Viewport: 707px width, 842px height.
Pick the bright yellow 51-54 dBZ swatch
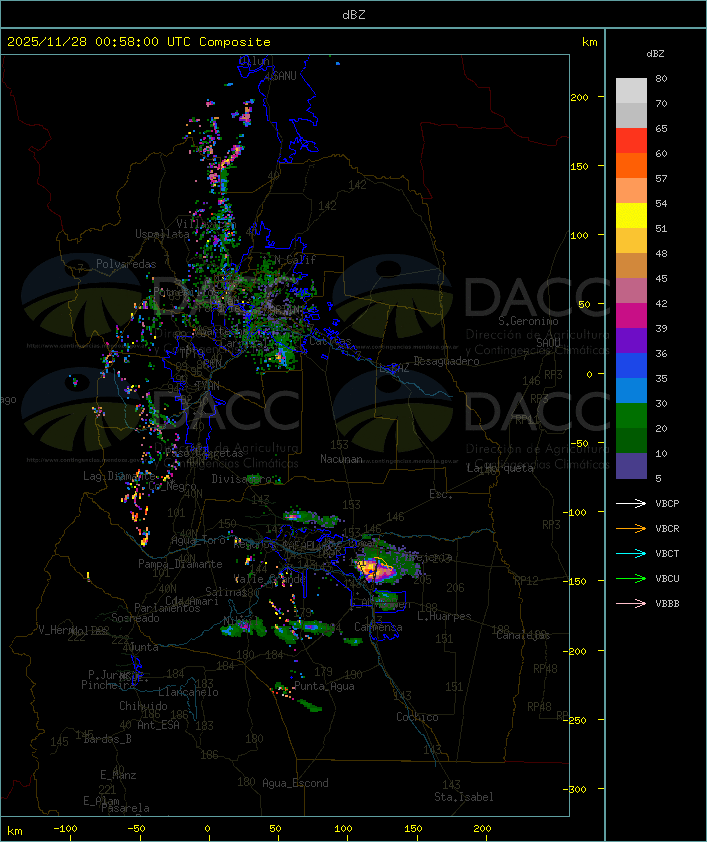pos(631,215)
